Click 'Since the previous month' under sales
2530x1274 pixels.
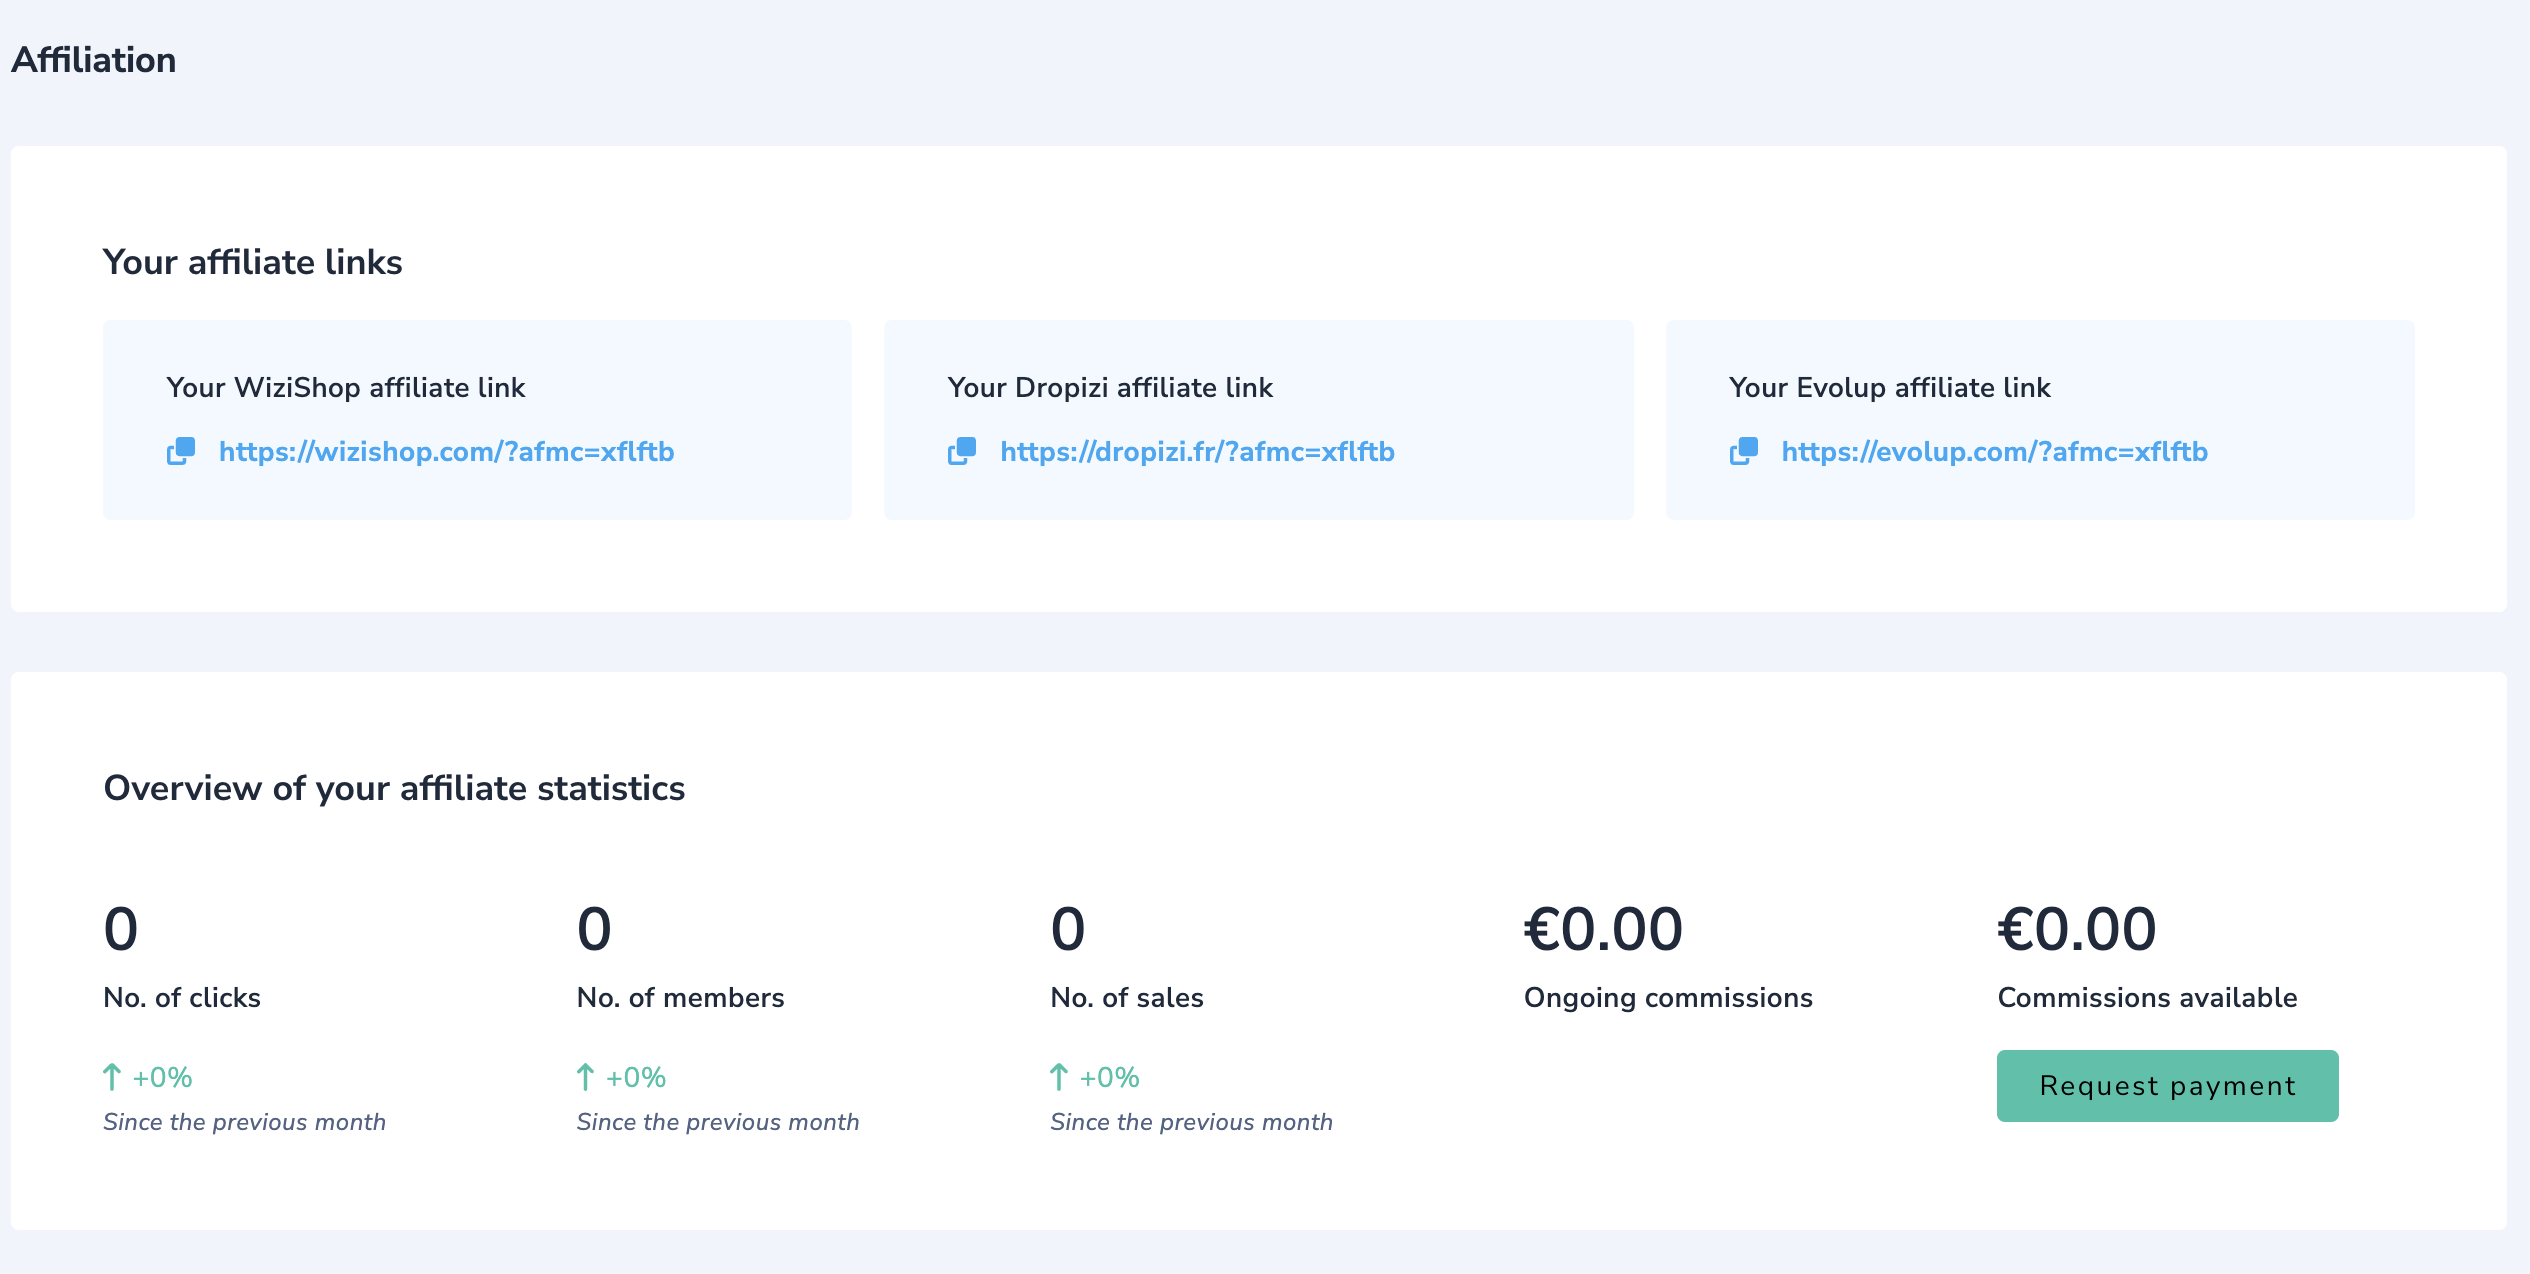pos(1191,1122)
